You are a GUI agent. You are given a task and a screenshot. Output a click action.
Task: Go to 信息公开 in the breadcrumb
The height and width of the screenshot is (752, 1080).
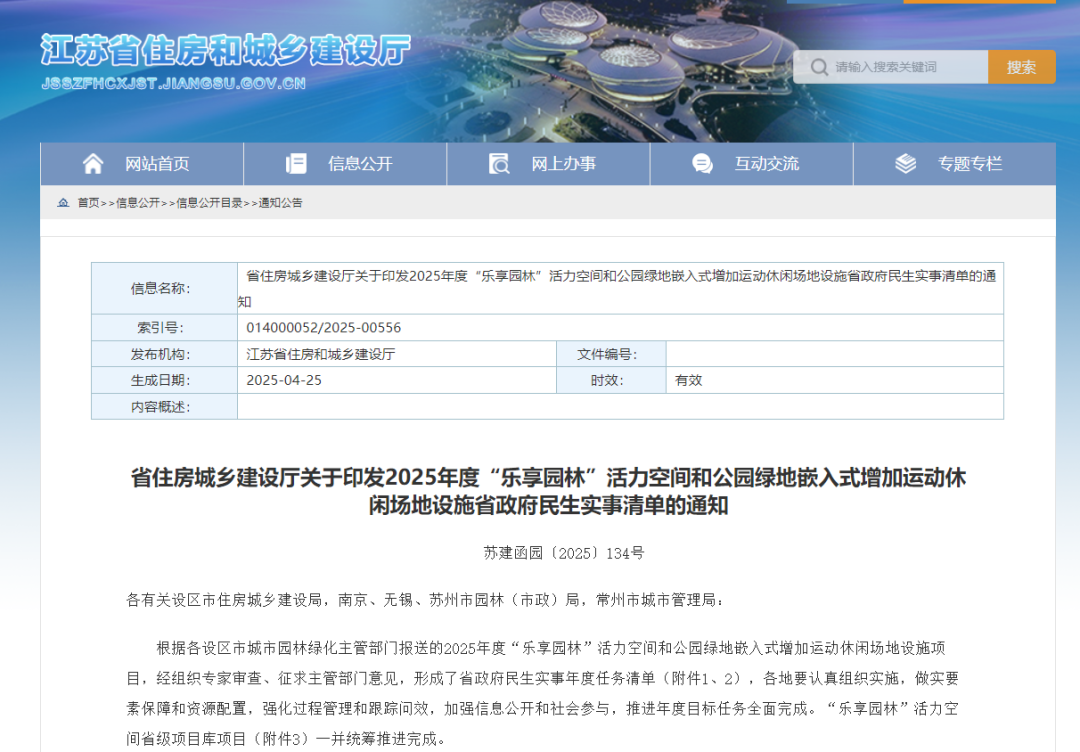click(138, 203)
